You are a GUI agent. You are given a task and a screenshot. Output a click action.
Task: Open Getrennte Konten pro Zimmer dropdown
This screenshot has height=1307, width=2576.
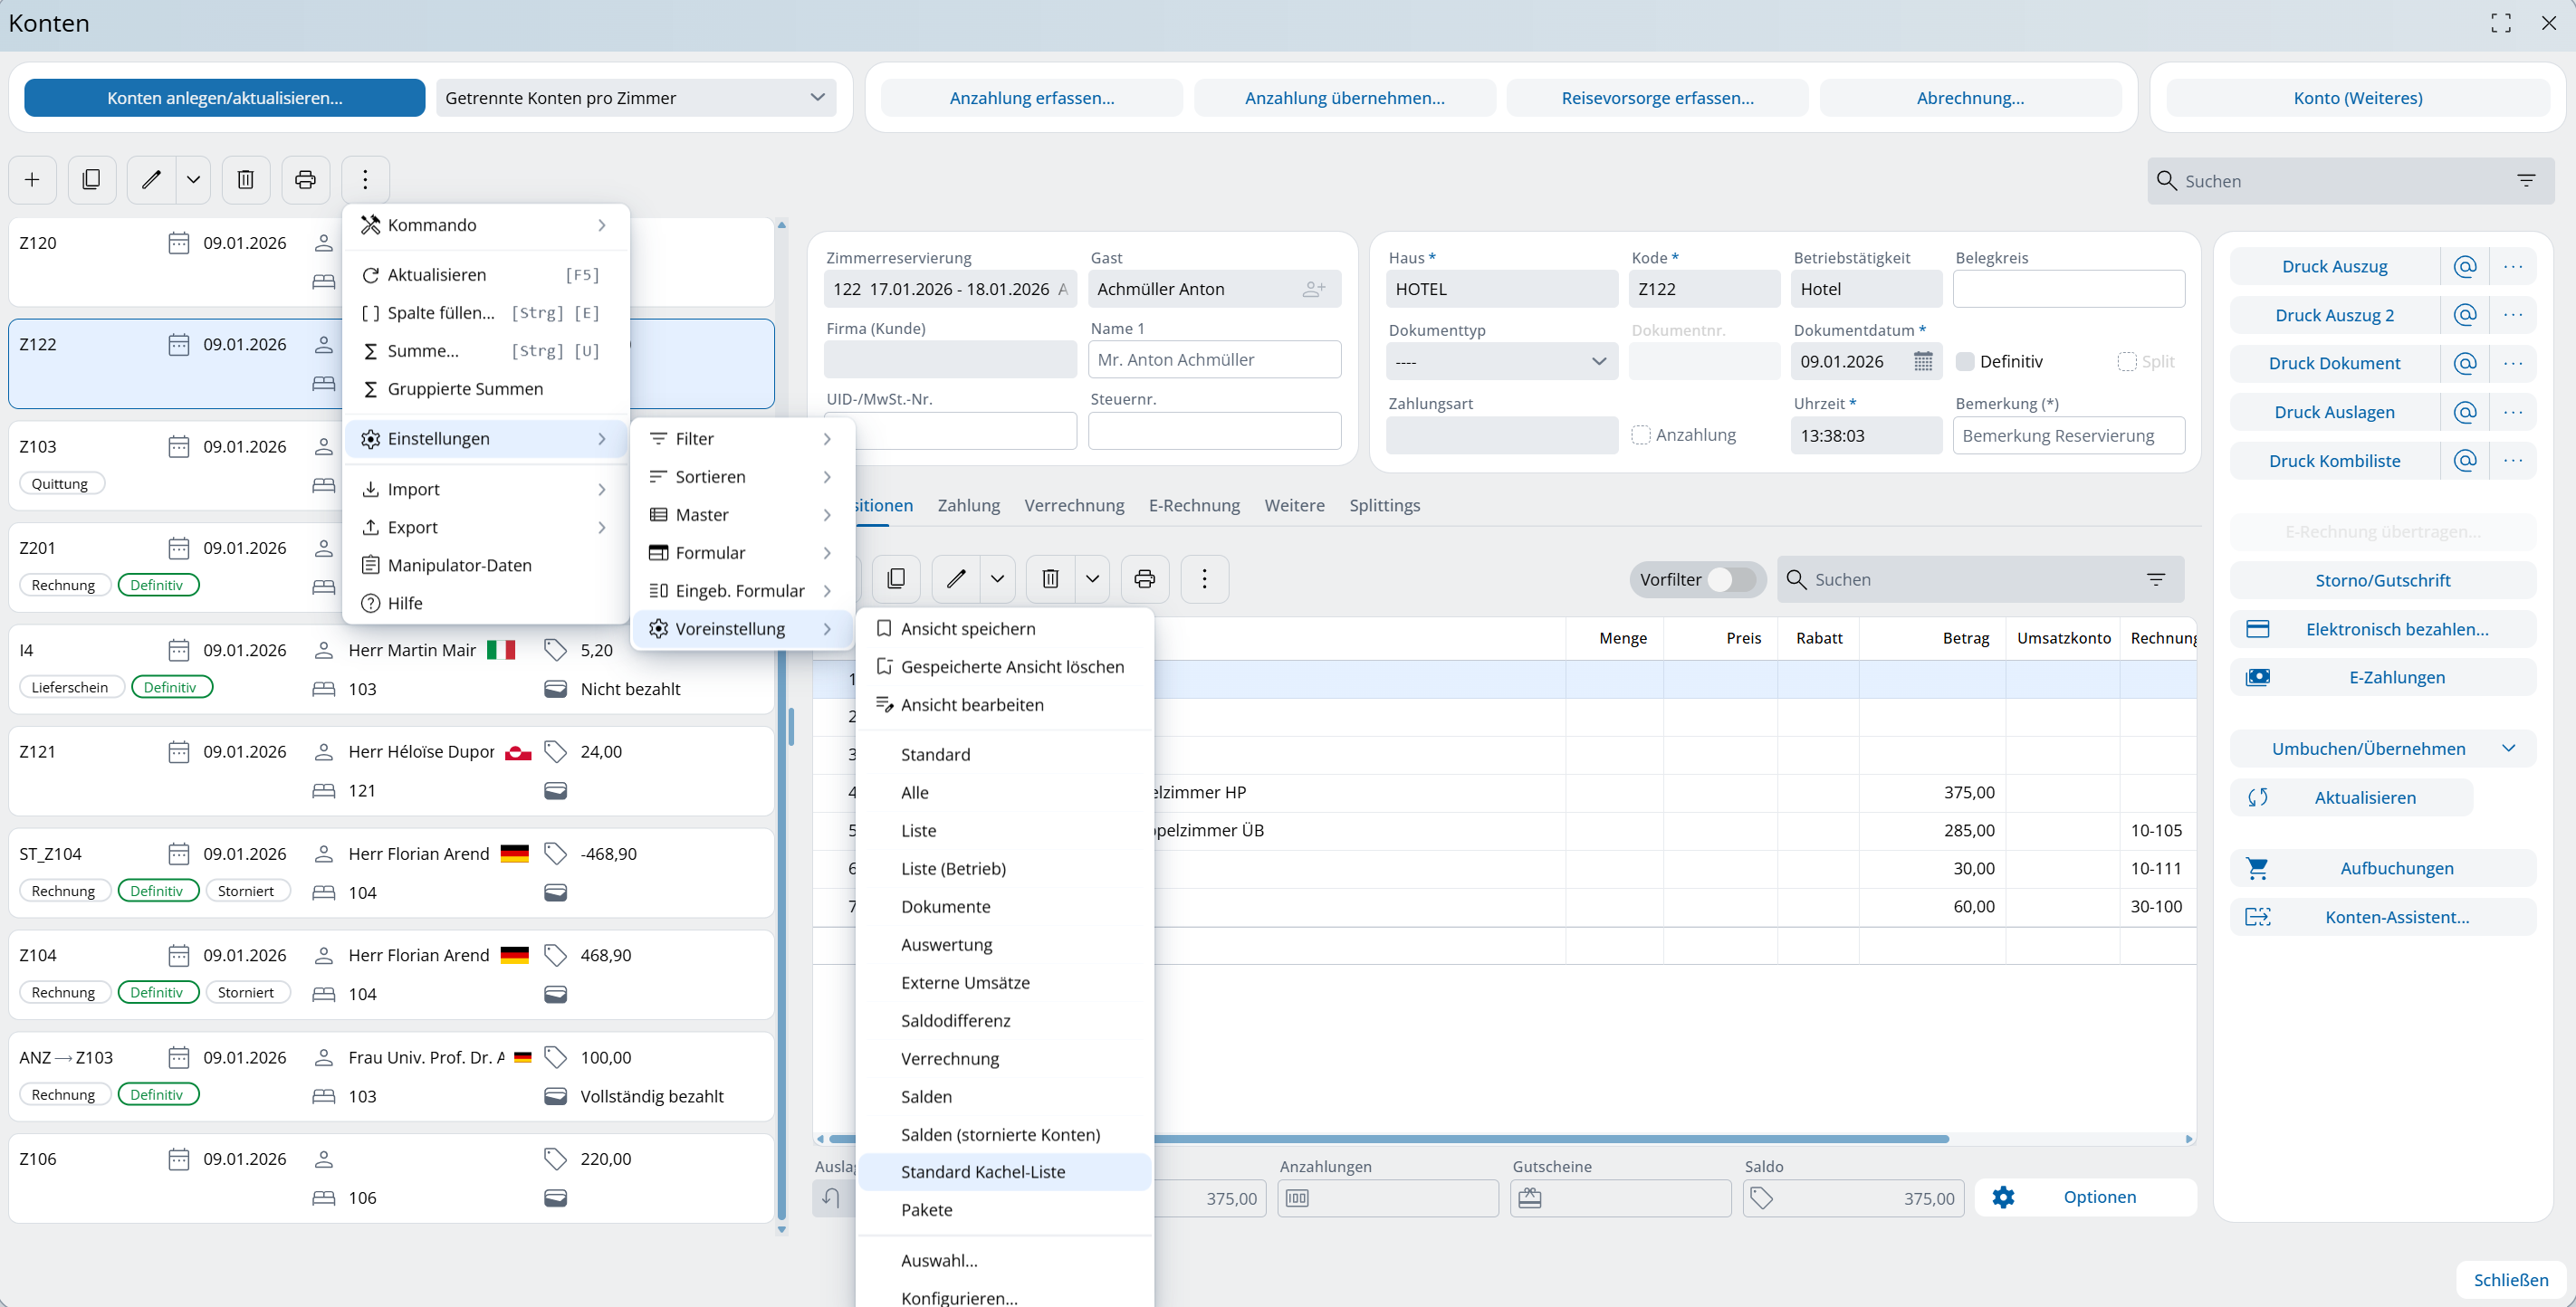coord(636,98)
